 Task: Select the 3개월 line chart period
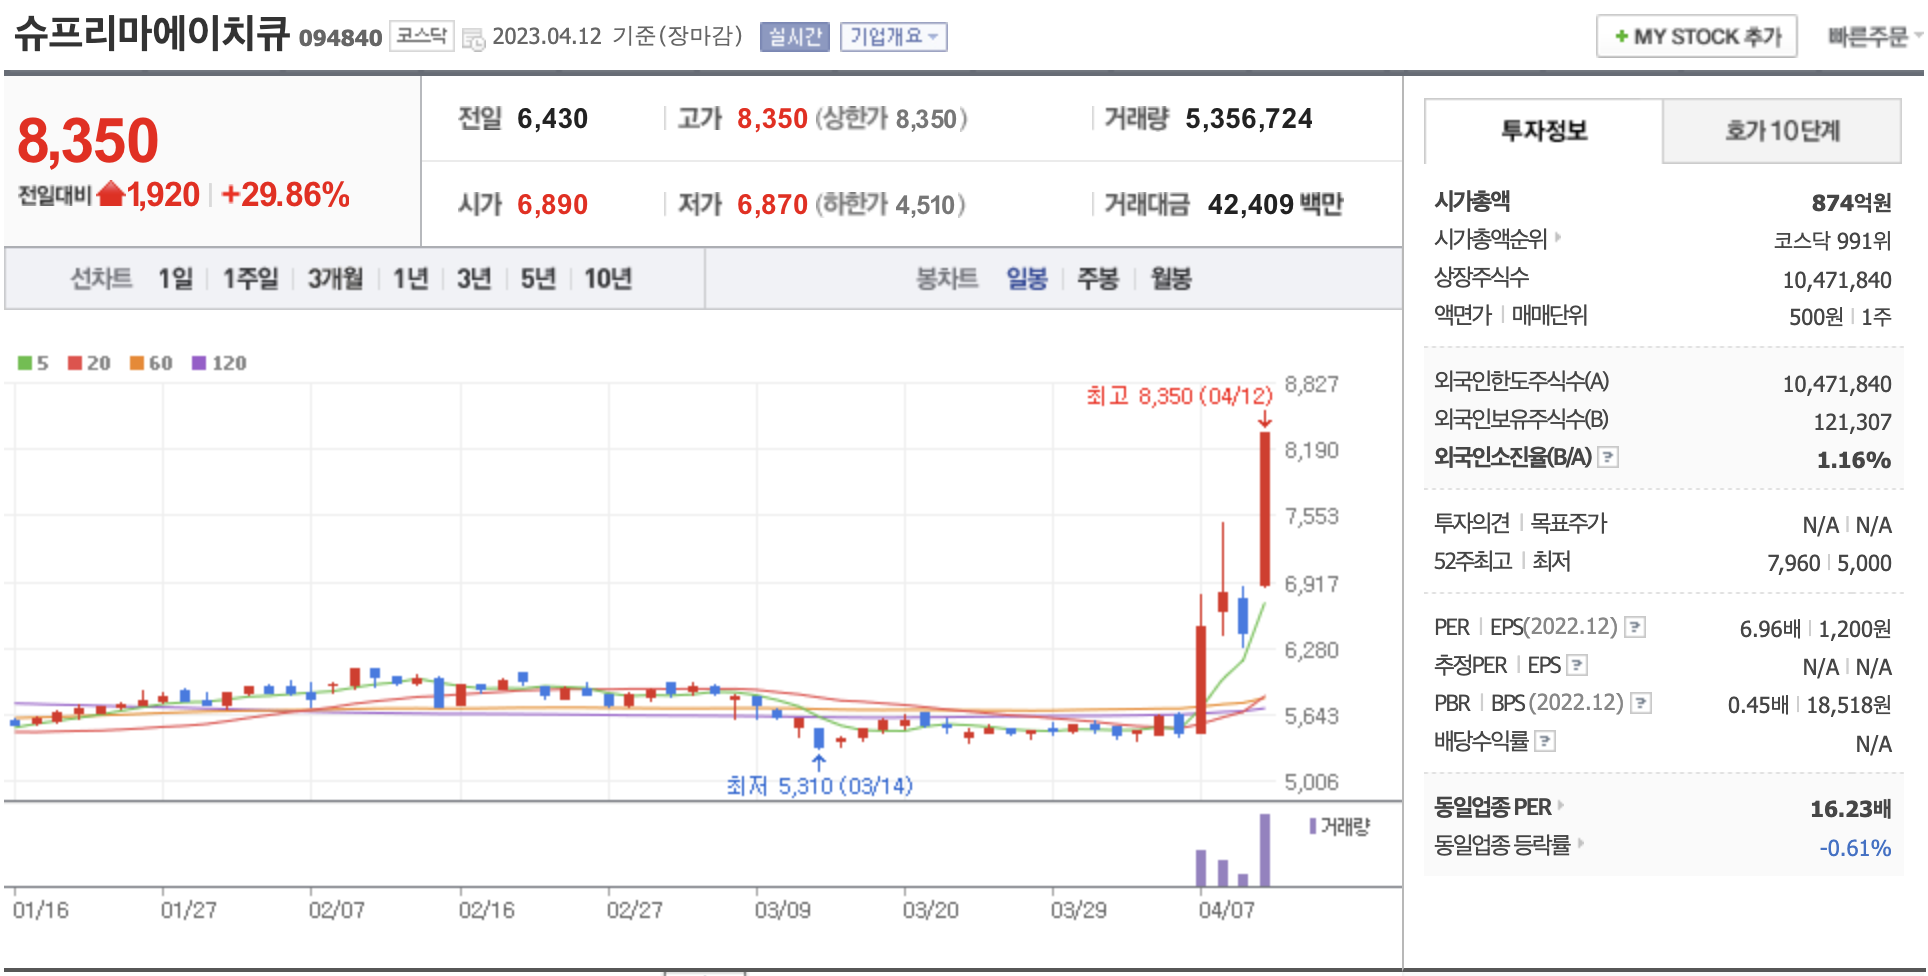(x=335, y=279)
